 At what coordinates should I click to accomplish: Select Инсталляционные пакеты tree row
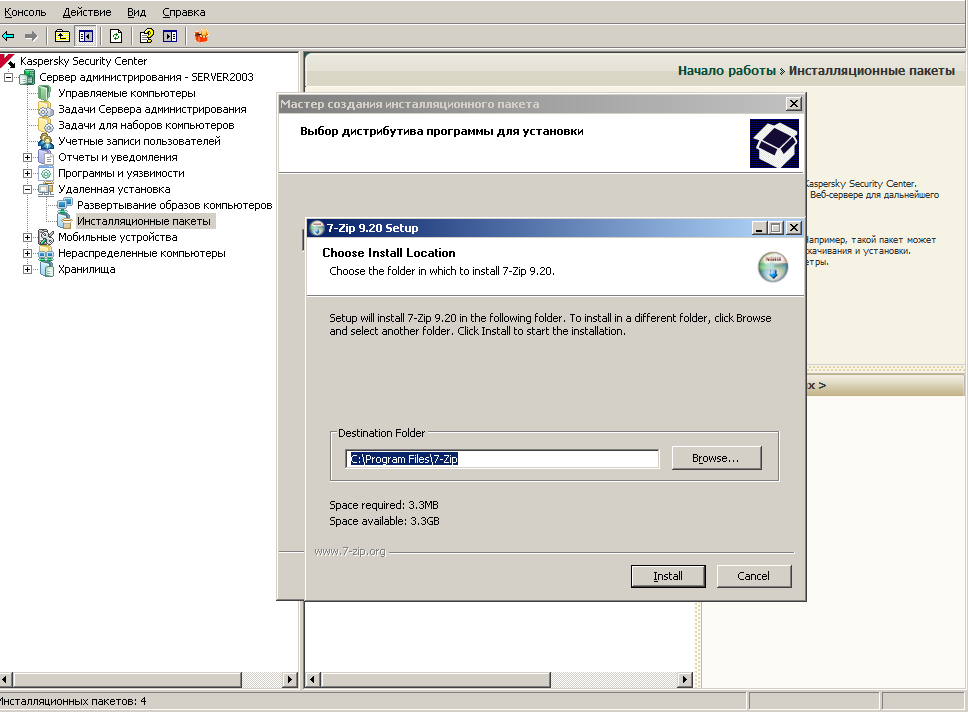point(144,221)
